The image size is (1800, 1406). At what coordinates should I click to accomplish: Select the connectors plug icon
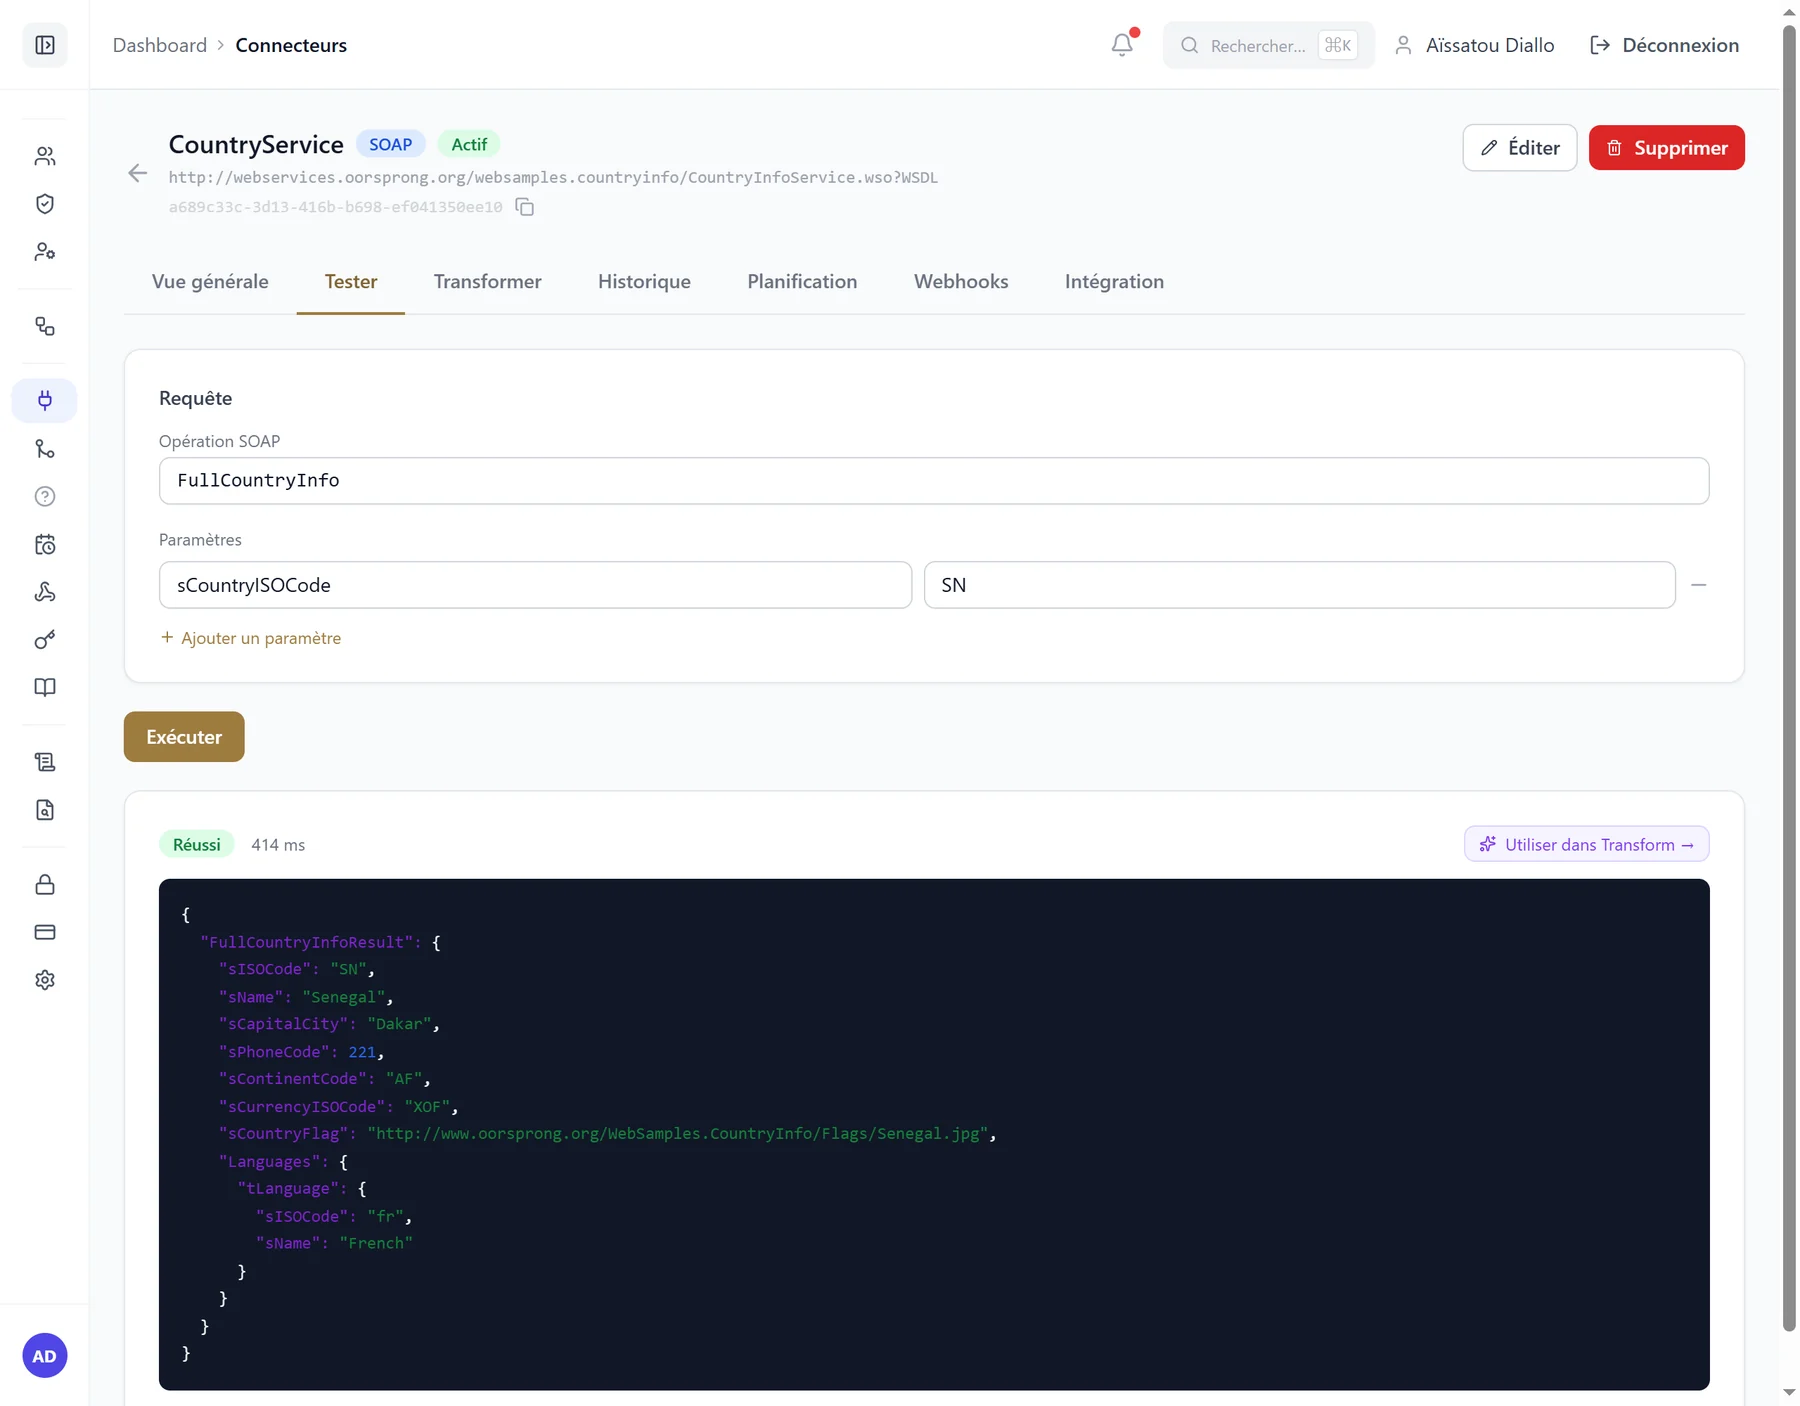tap(45, 401)
